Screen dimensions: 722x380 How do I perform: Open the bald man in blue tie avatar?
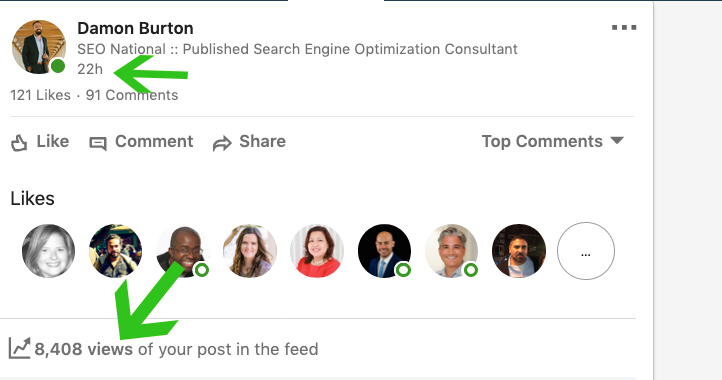click(x=384, y=251)
